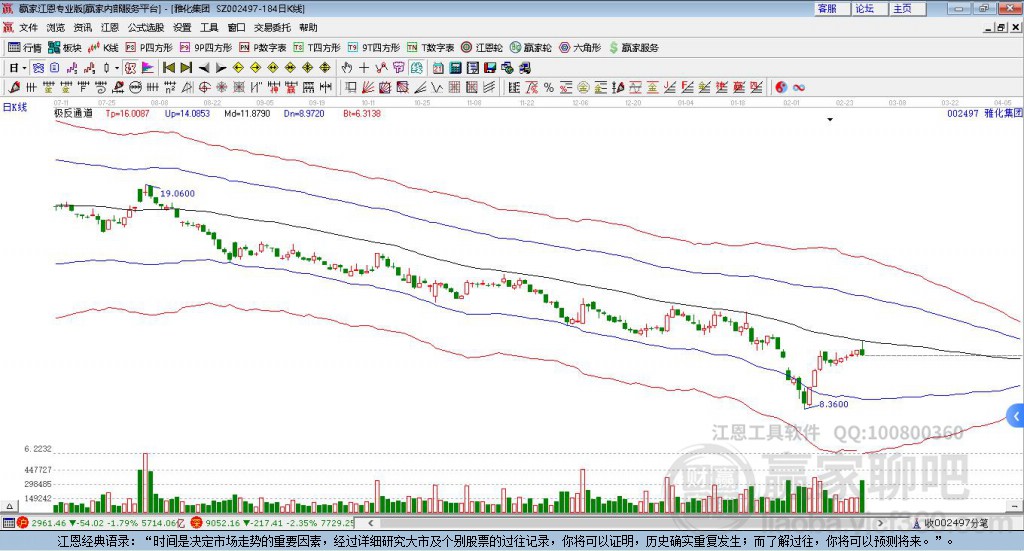Click the horizontal scrollbar right arrow
Screen dimensions: 1024x551
(880, 523)
